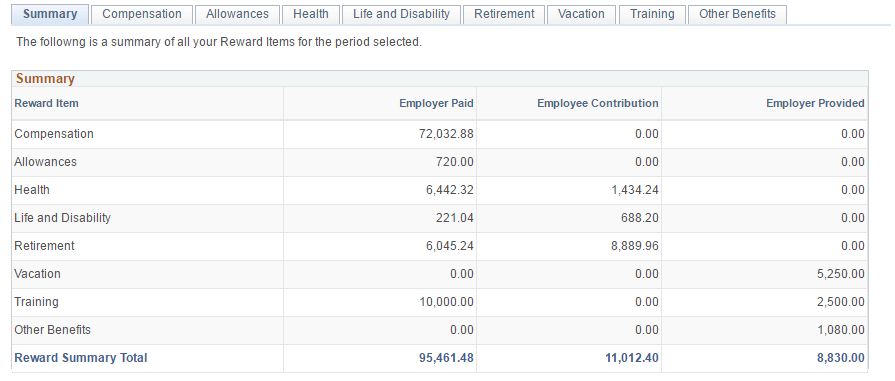Screen dimensions: 895x381
Task: Click the Employer Paid column header
Action: pos(436,103)
